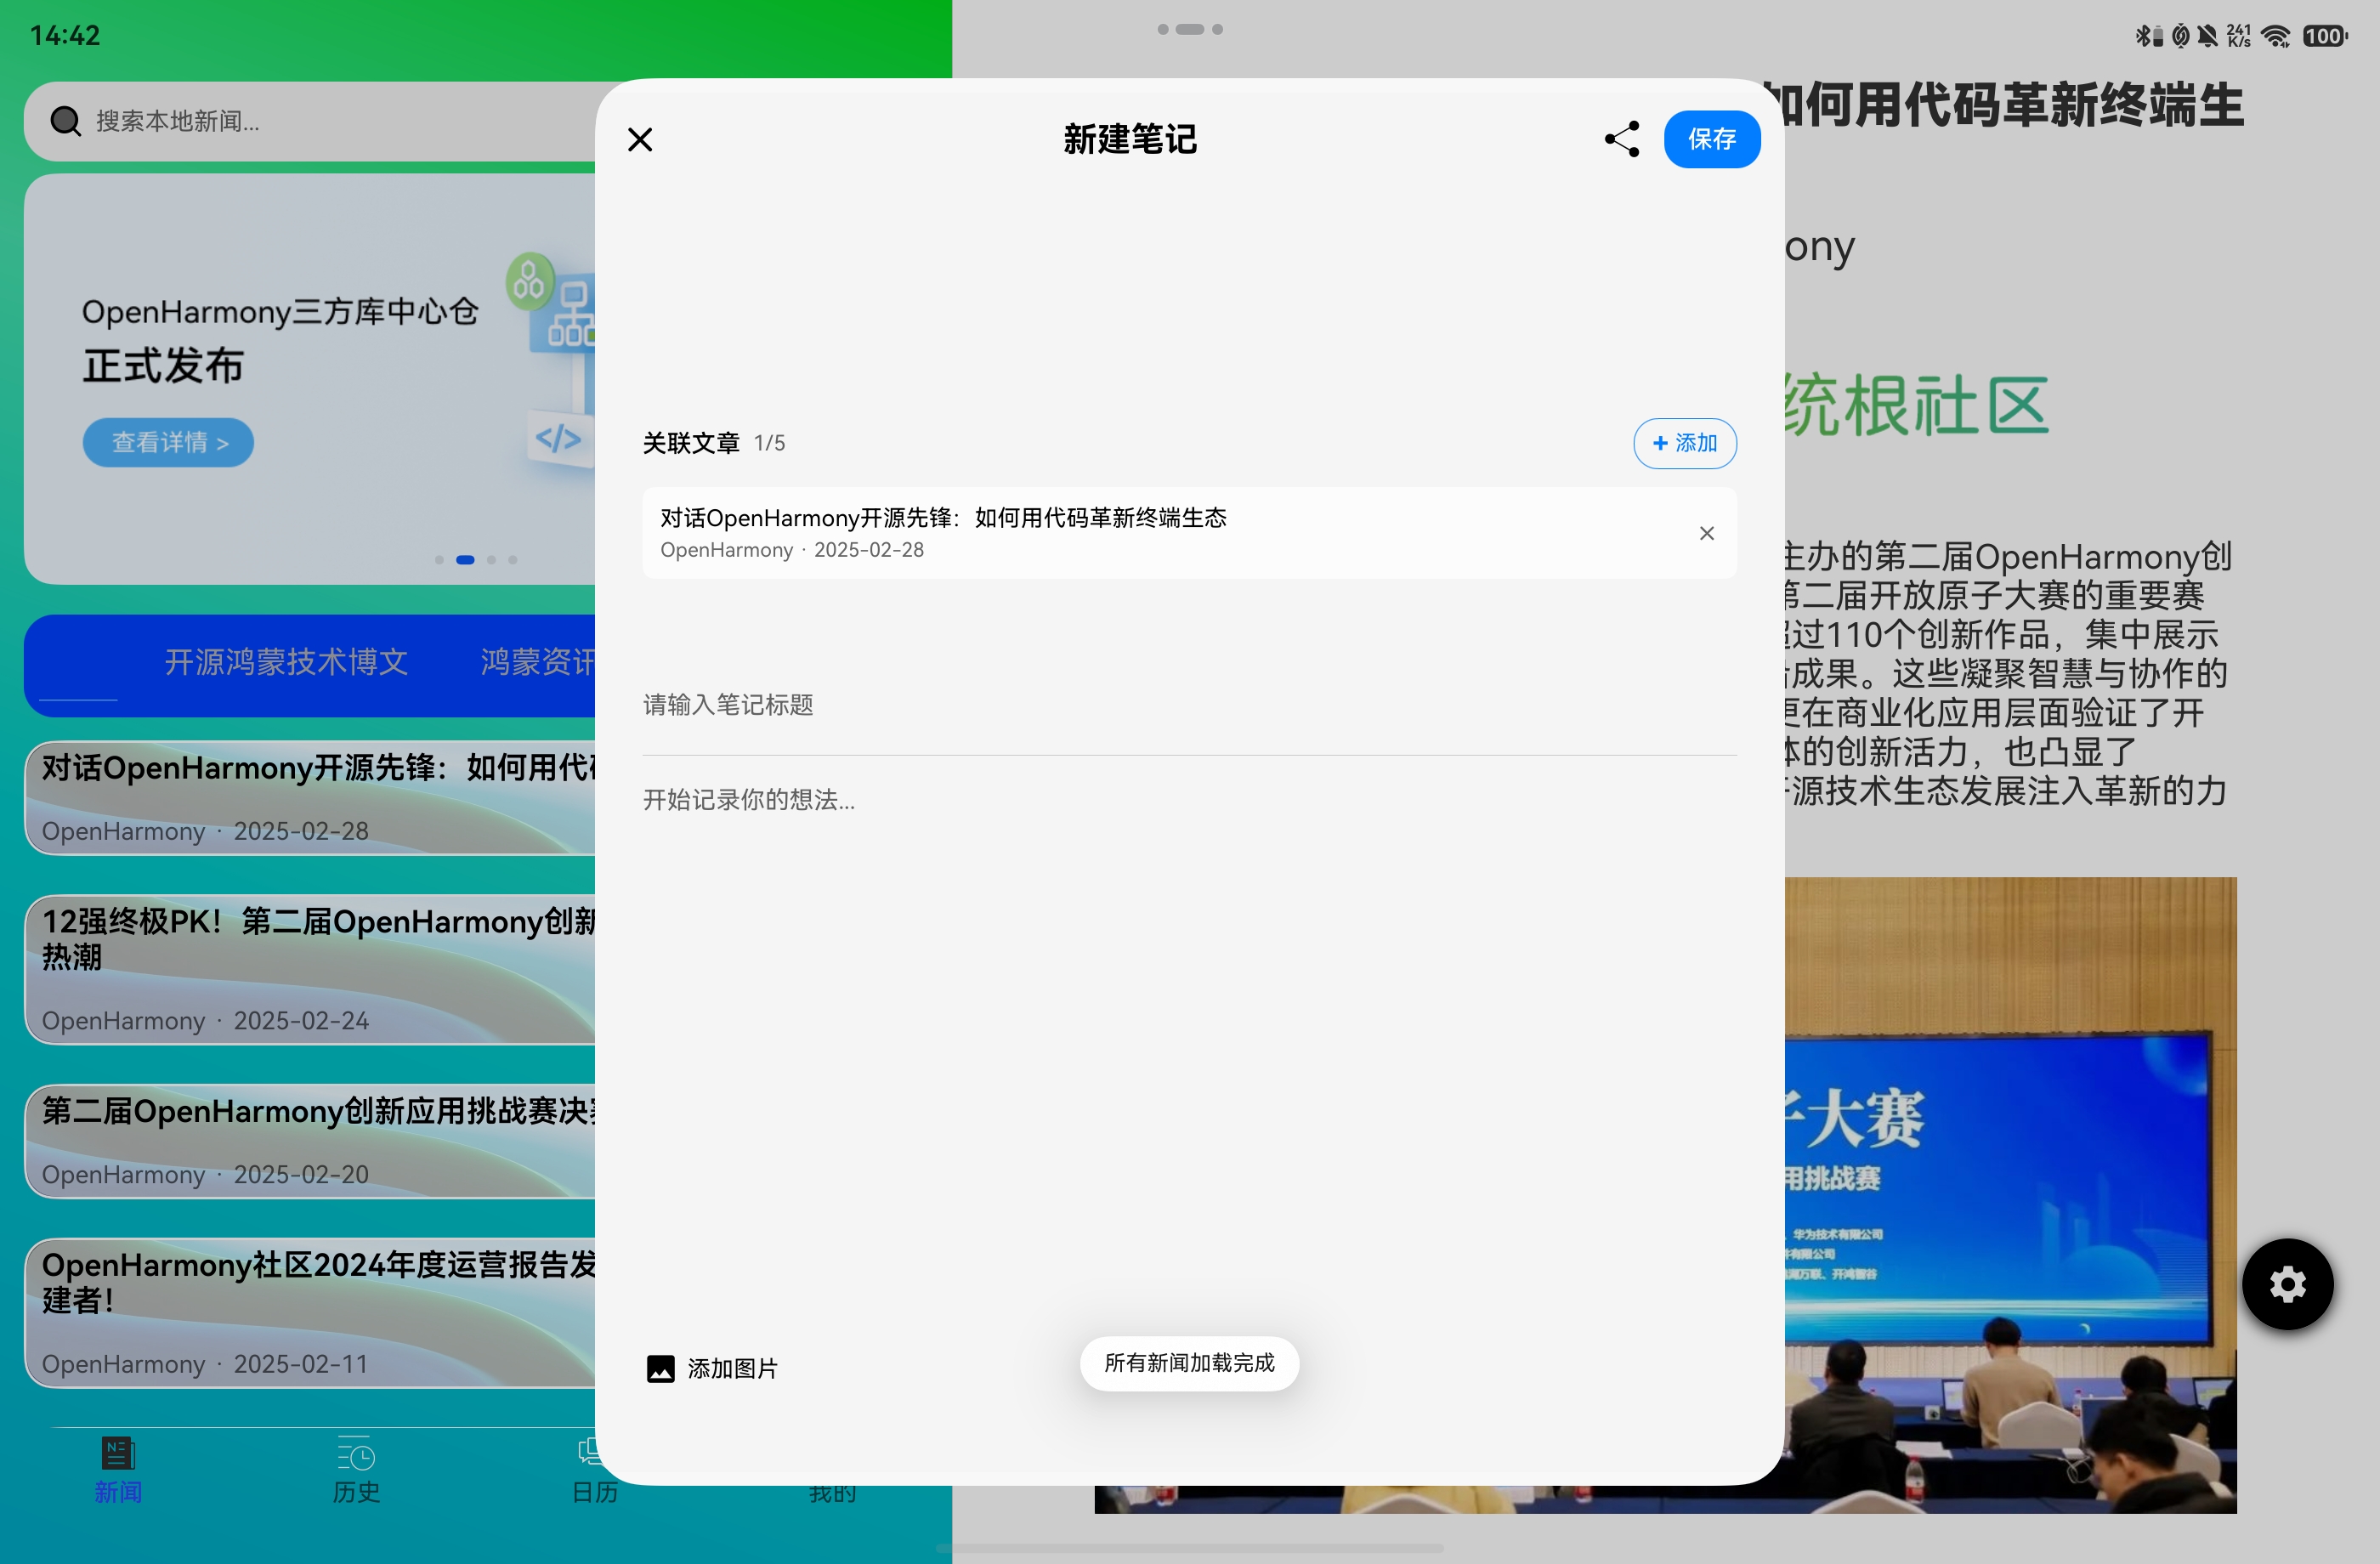Close the 新建笔记 dialog with the X icon
The image size is (2380, 1564).
pyautogui.click(x=640, y=139)
